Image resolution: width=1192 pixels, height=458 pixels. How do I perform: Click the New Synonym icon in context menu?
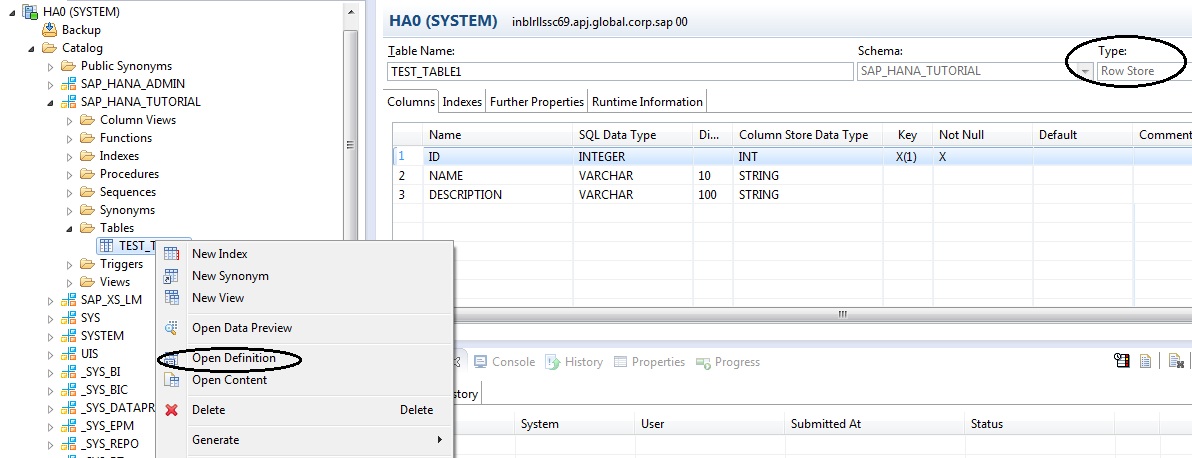[172, 276]
